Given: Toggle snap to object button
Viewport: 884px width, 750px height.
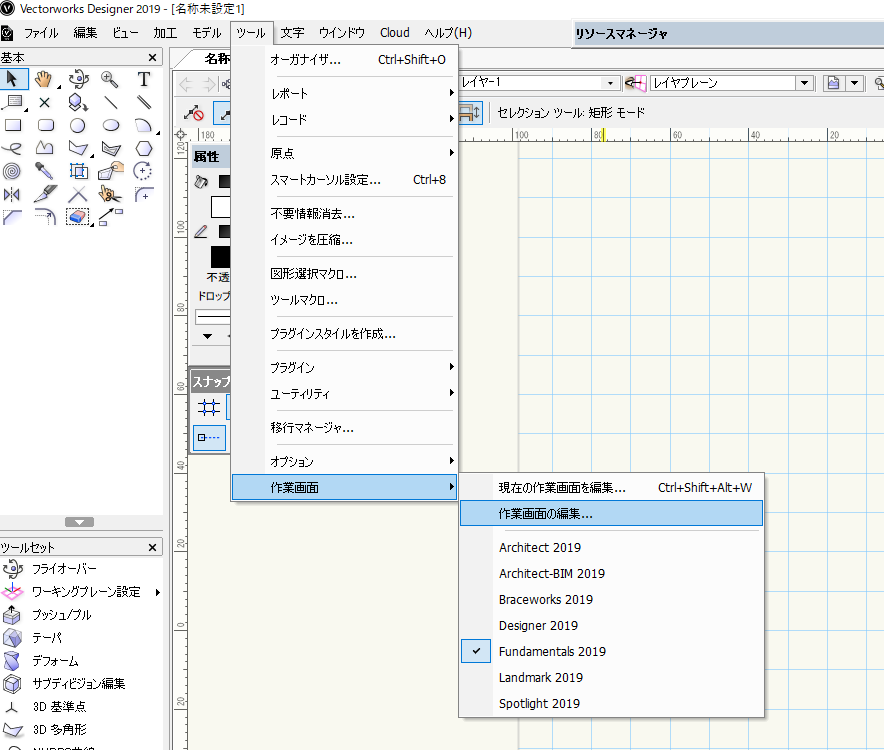Looking at the screenshot, I should pyautogui.click(x=209, y=438).
